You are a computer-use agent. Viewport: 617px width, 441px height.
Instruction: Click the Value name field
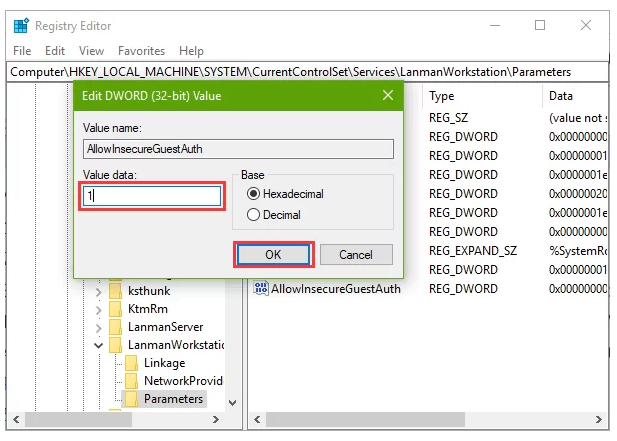tap(238, 149)
